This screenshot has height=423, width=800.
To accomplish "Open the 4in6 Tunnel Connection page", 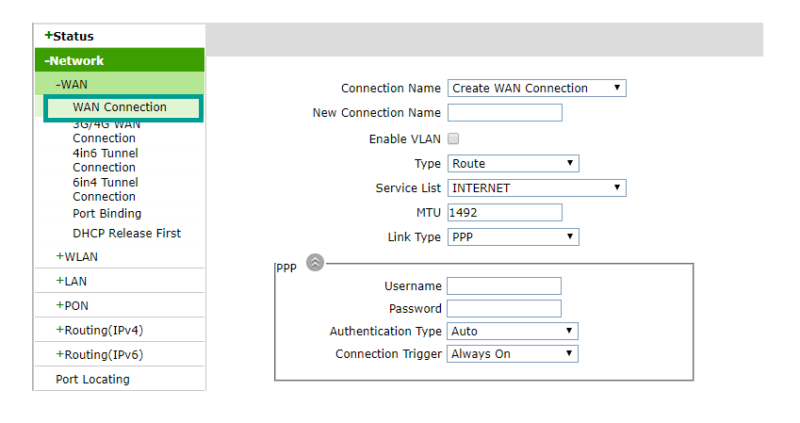I will 105,160.
